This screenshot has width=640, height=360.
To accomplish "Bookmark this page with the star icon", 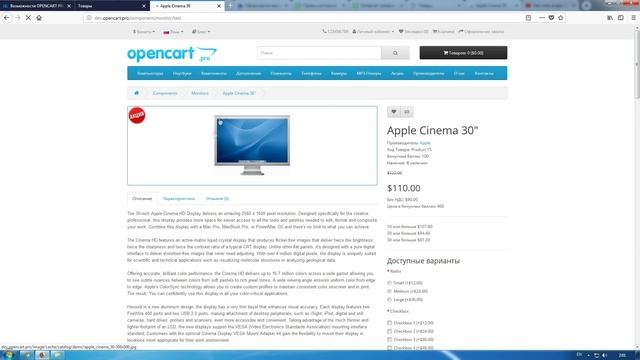I will coord(561,18).
